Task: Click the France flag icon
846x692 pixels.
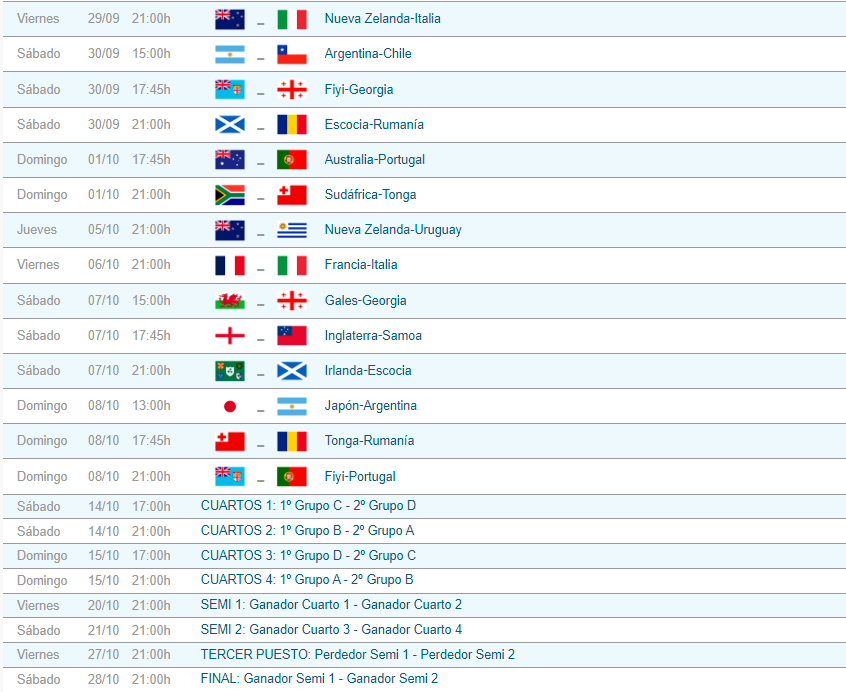Action: click(x=229, y=265)
